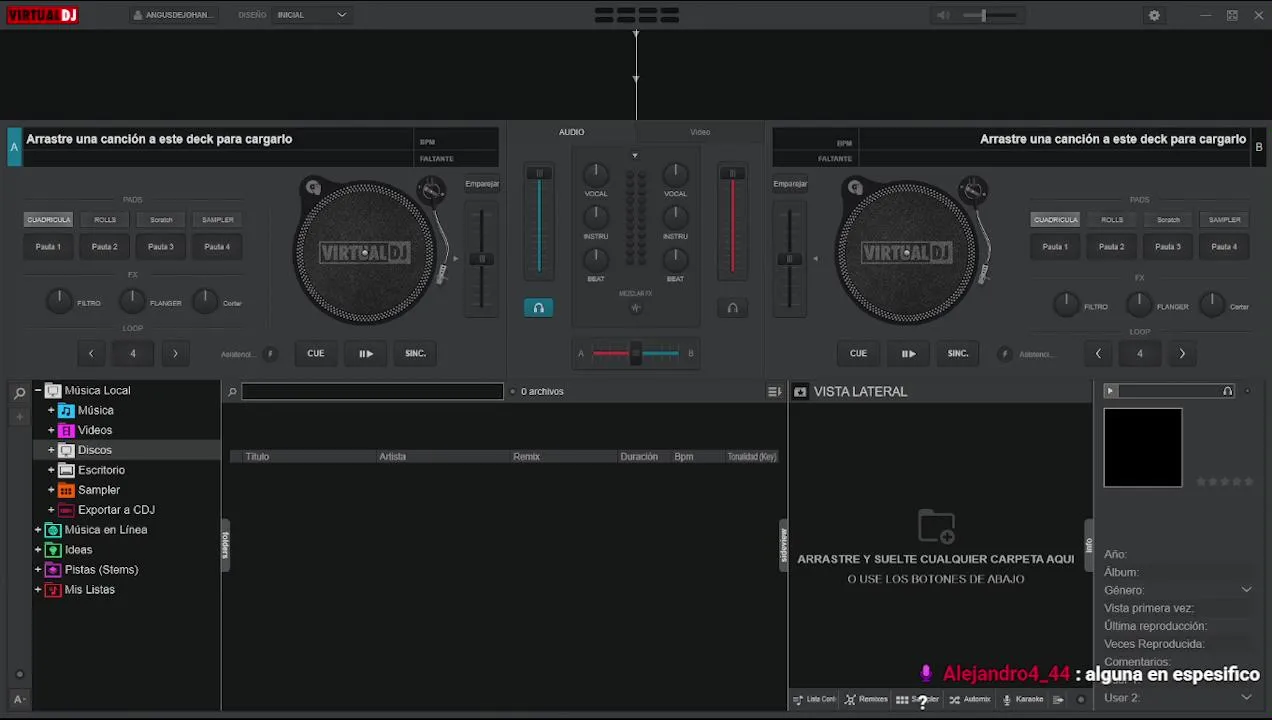Trigger Pauta 3 pad on deck B
Screen dimensions: 1272x720
point(1168,247)
